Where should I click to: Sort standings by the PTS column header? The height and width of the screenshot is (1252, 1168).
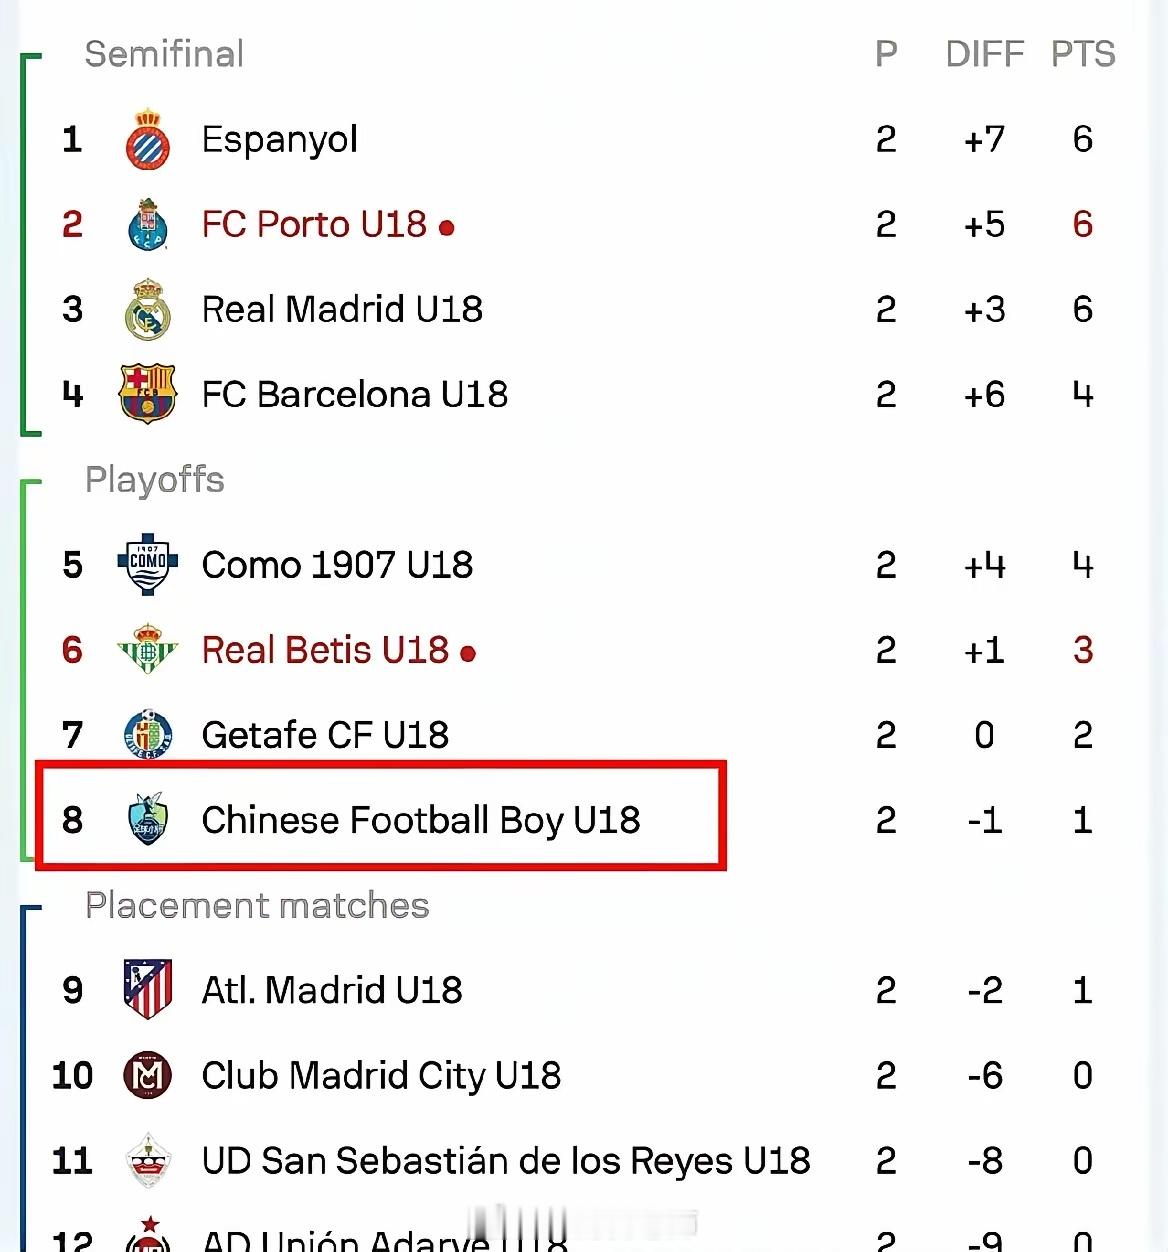1083,54
